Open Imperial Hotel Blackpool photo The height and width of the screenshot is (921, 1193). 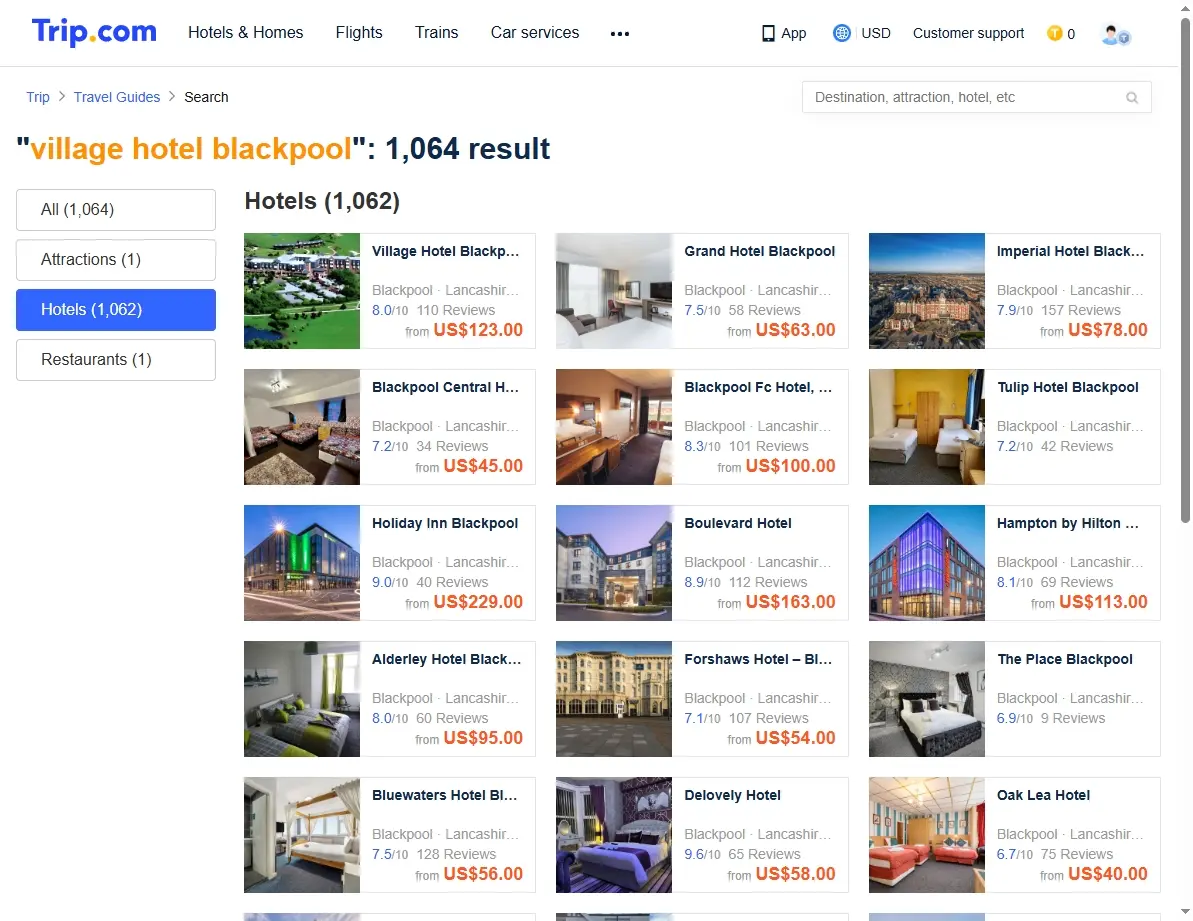(x=927, y=291)
